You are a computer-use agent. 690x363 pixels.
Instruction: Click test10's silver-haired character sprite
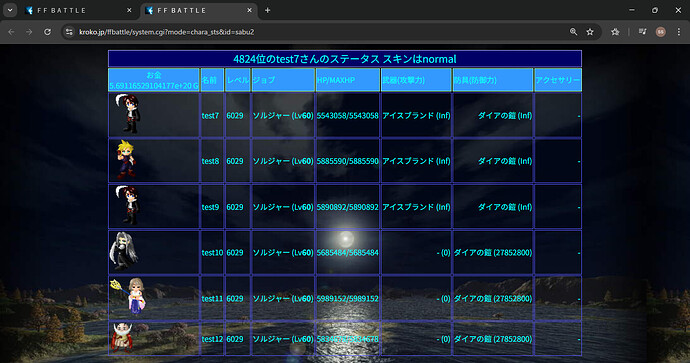click(x=124, y=251)
